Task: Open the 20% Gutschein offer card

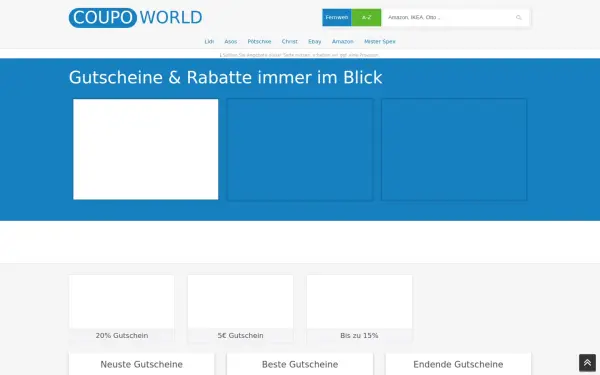Action: coord(122,308)
